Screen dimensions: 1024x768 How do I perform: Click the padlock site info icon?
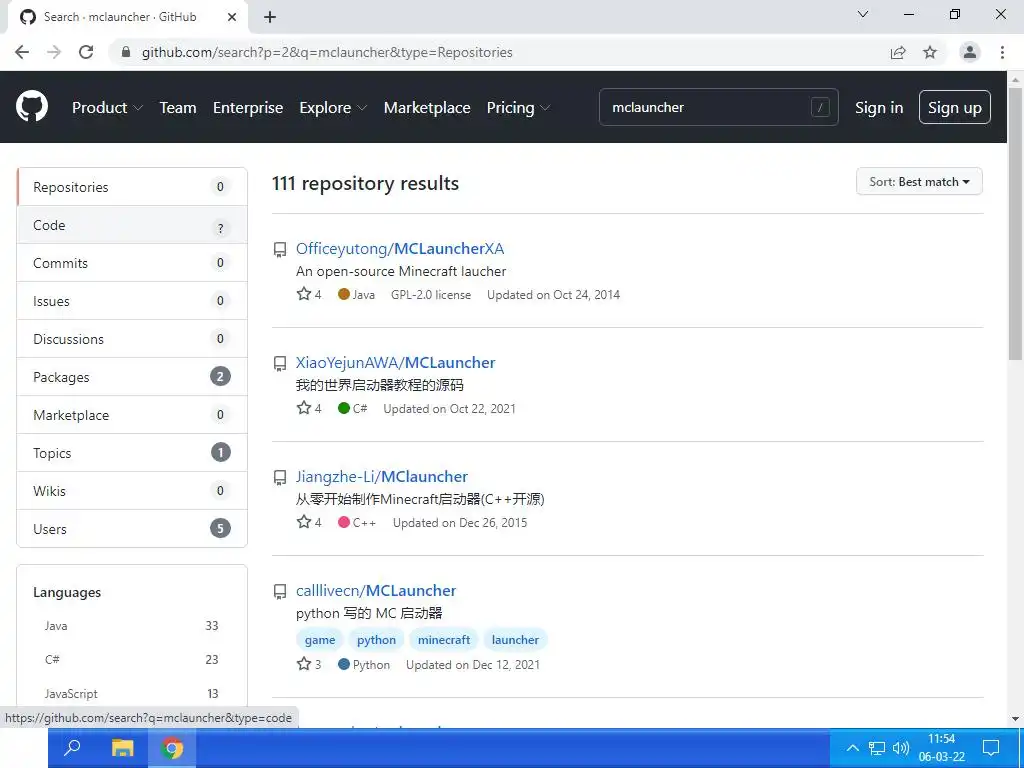click(127, 52)
